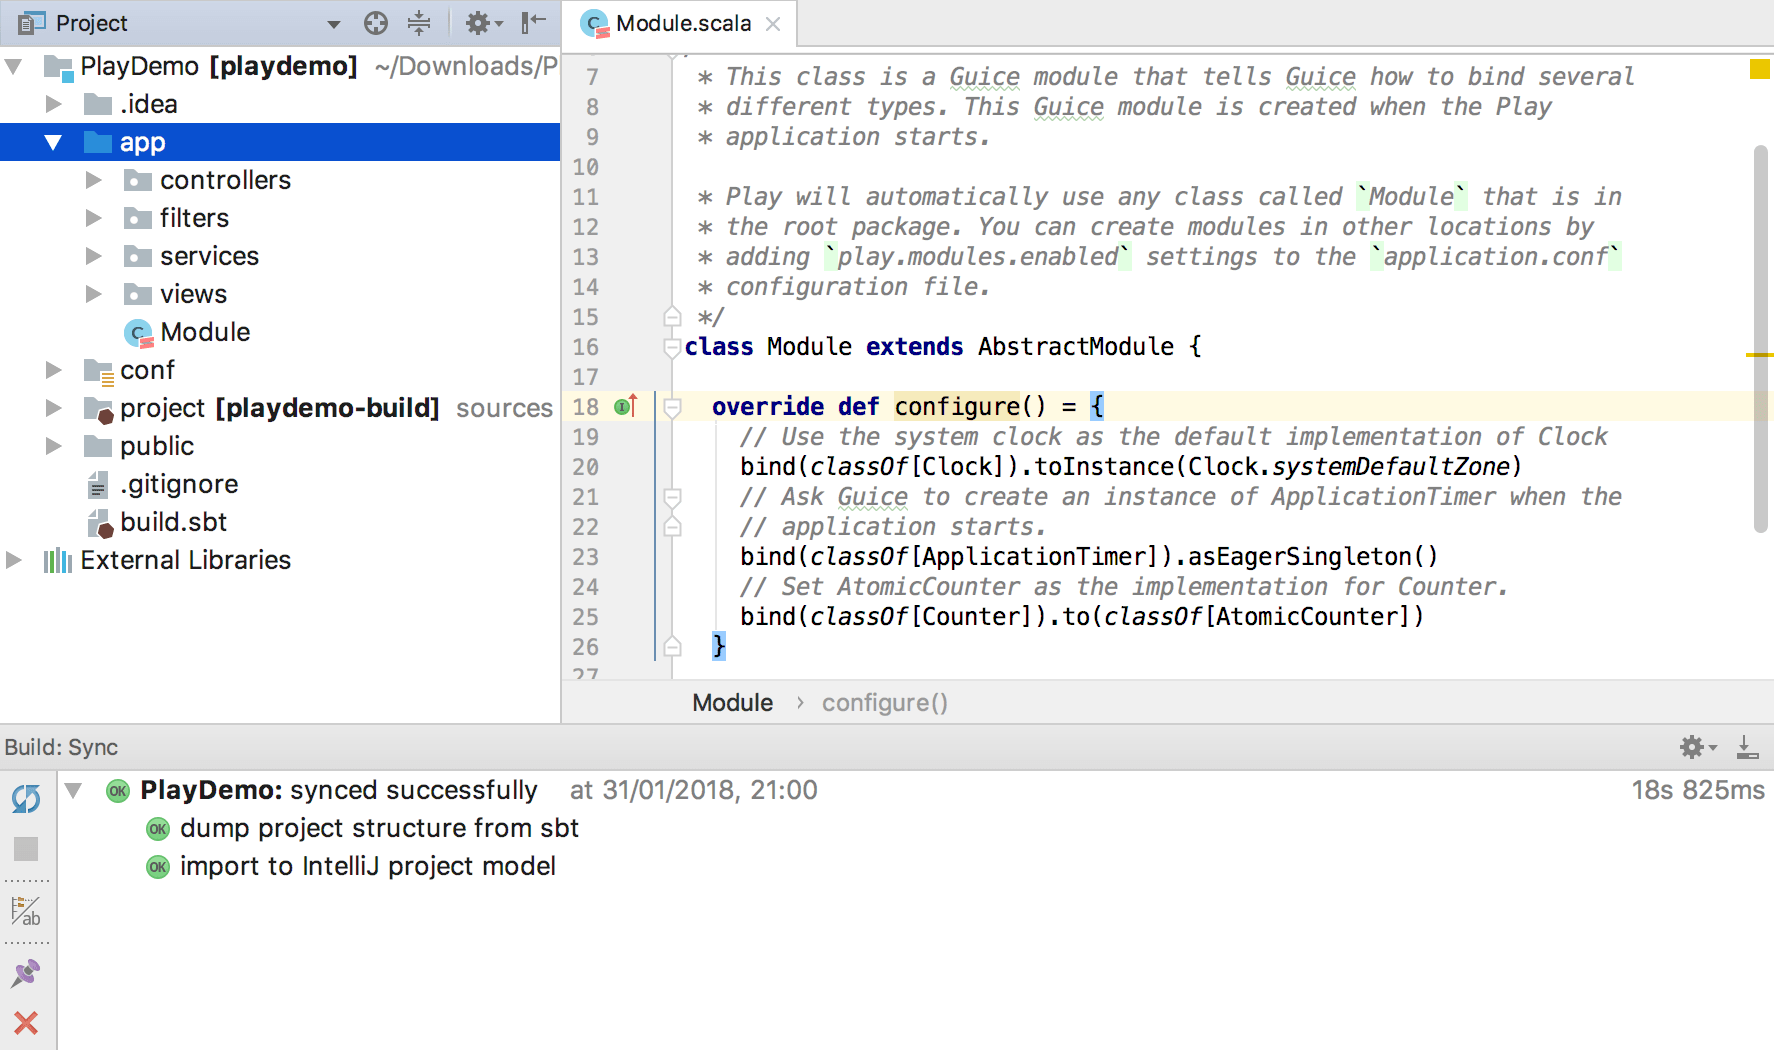Select the controllers folder icon
This screenshot has height=1050, width=1774.
138,181
